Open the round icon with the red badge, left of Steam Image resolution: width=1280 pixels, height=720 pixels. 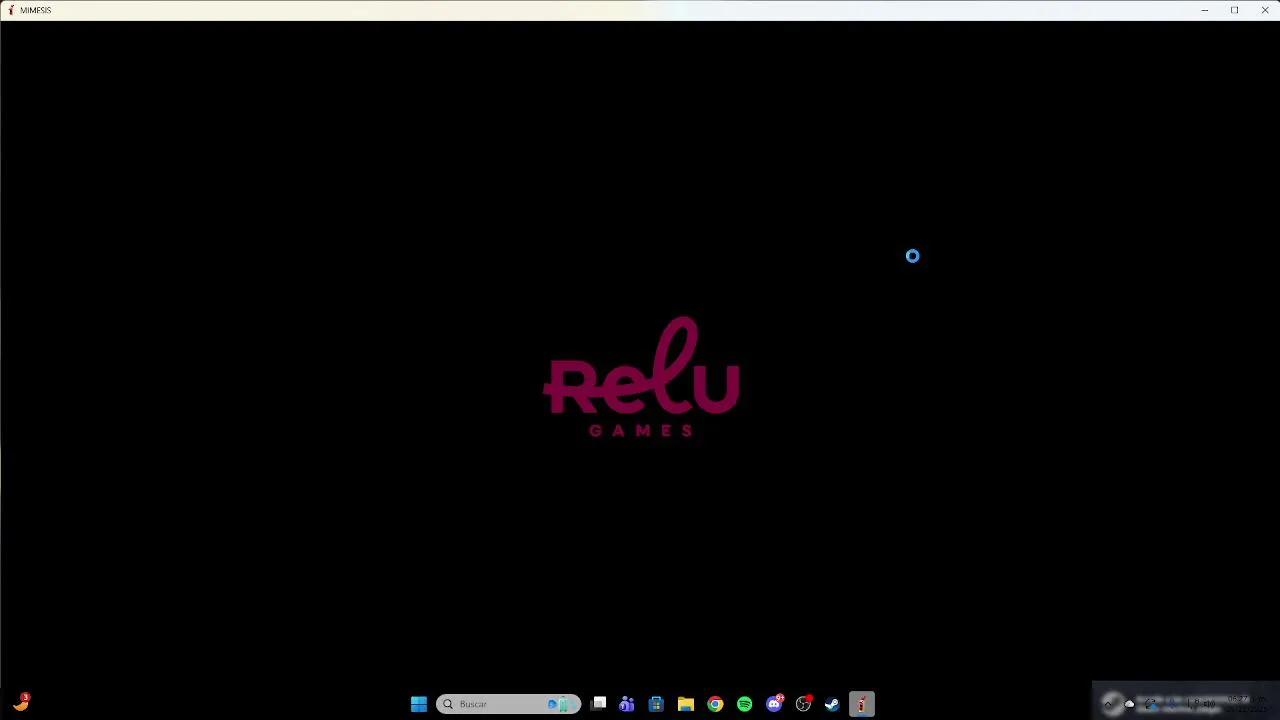803,704
